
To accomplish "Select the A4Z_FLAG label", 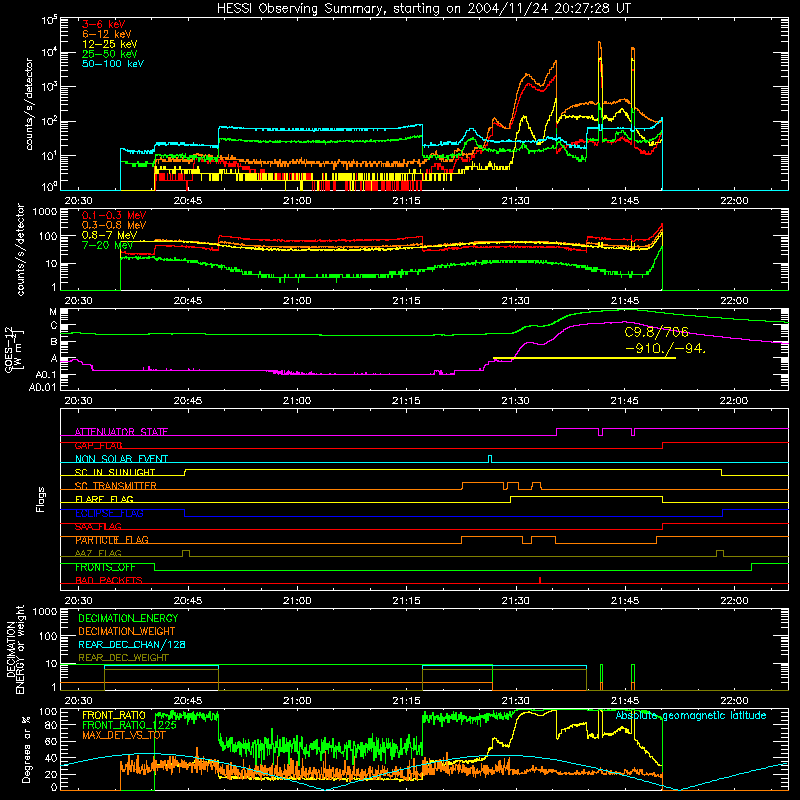I will click(x=98, y=553).
